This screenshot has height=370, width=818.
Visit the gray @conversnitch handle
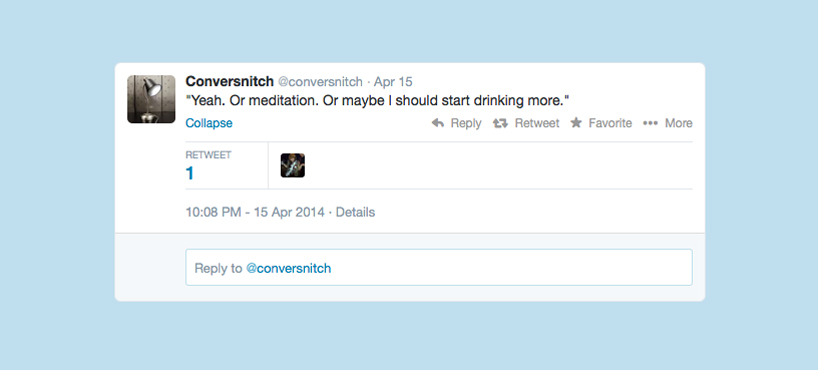320,82
